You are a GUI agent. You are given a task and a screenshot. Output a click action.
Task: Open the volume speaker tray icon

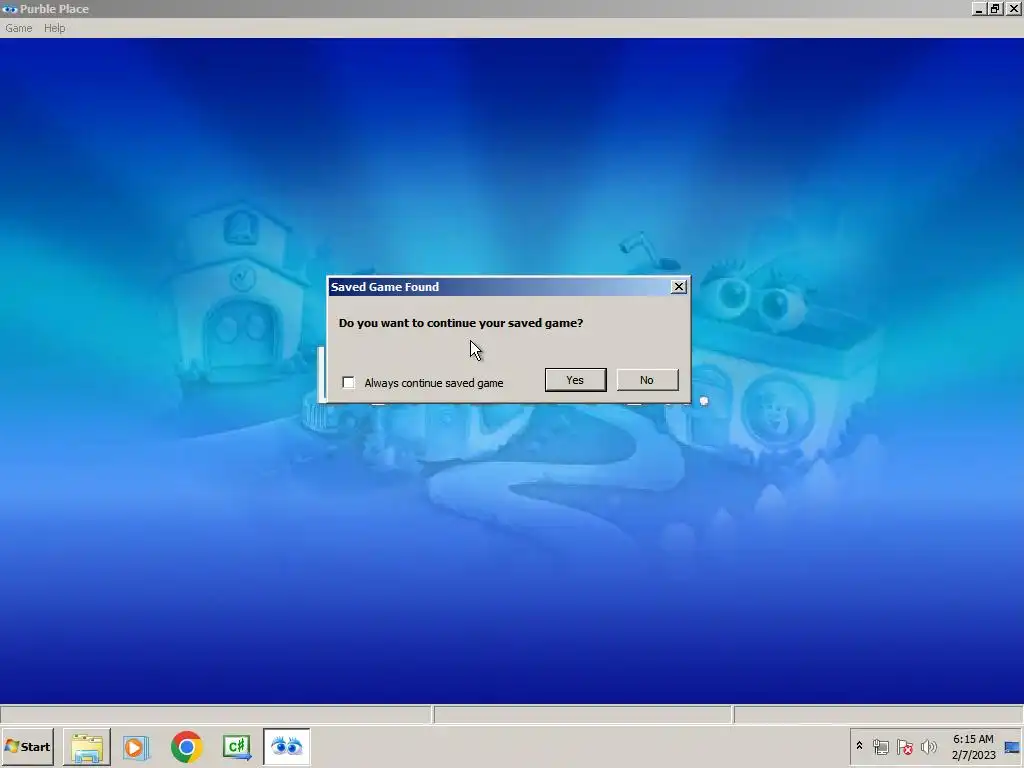click(x=928, y=746)
